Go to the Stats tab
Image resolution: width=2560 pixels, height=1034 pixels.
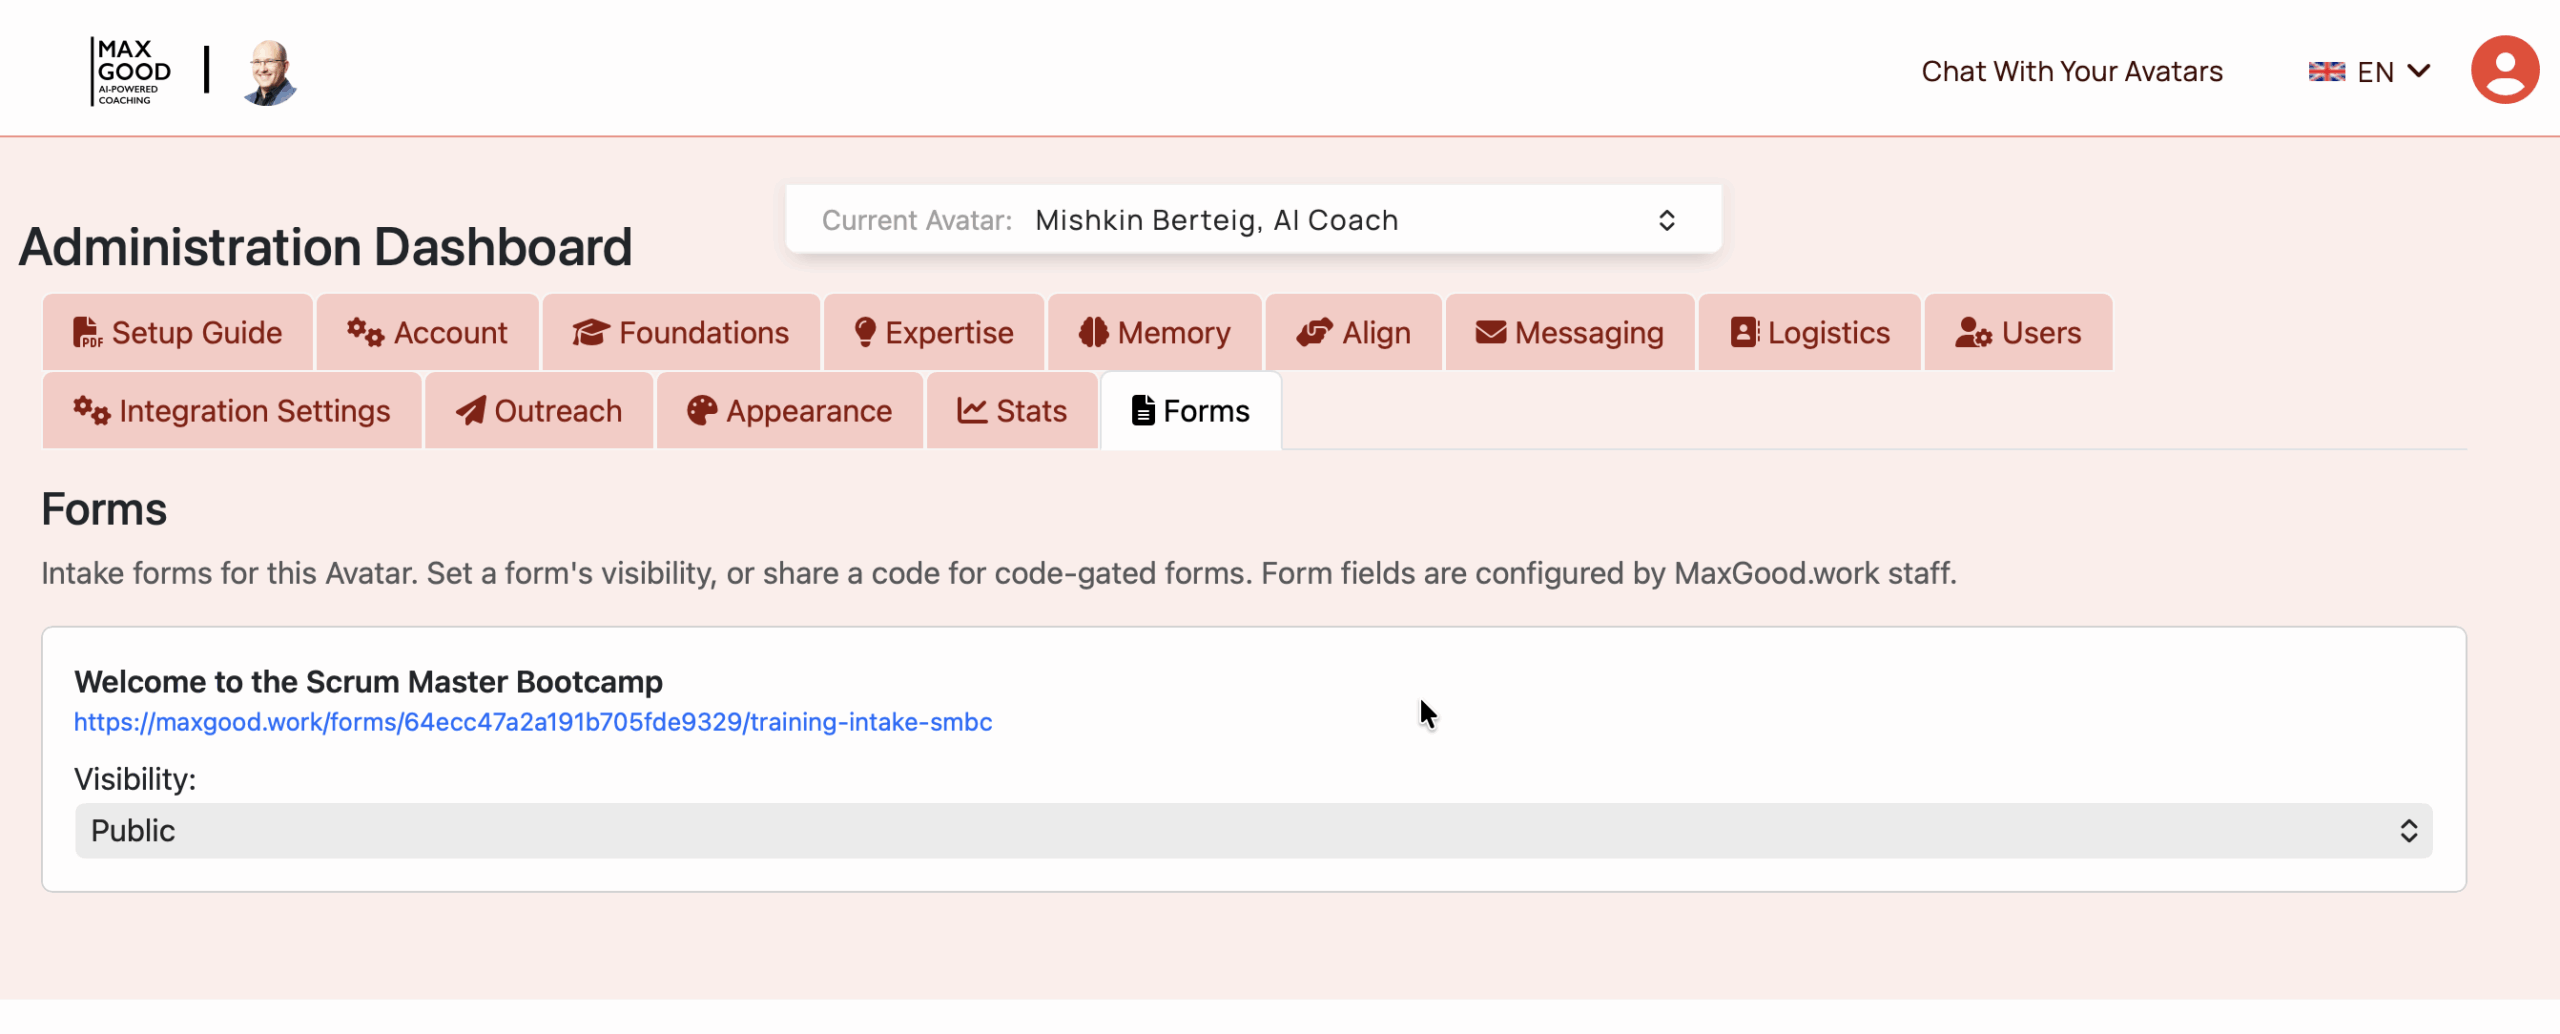[1012, 410]
